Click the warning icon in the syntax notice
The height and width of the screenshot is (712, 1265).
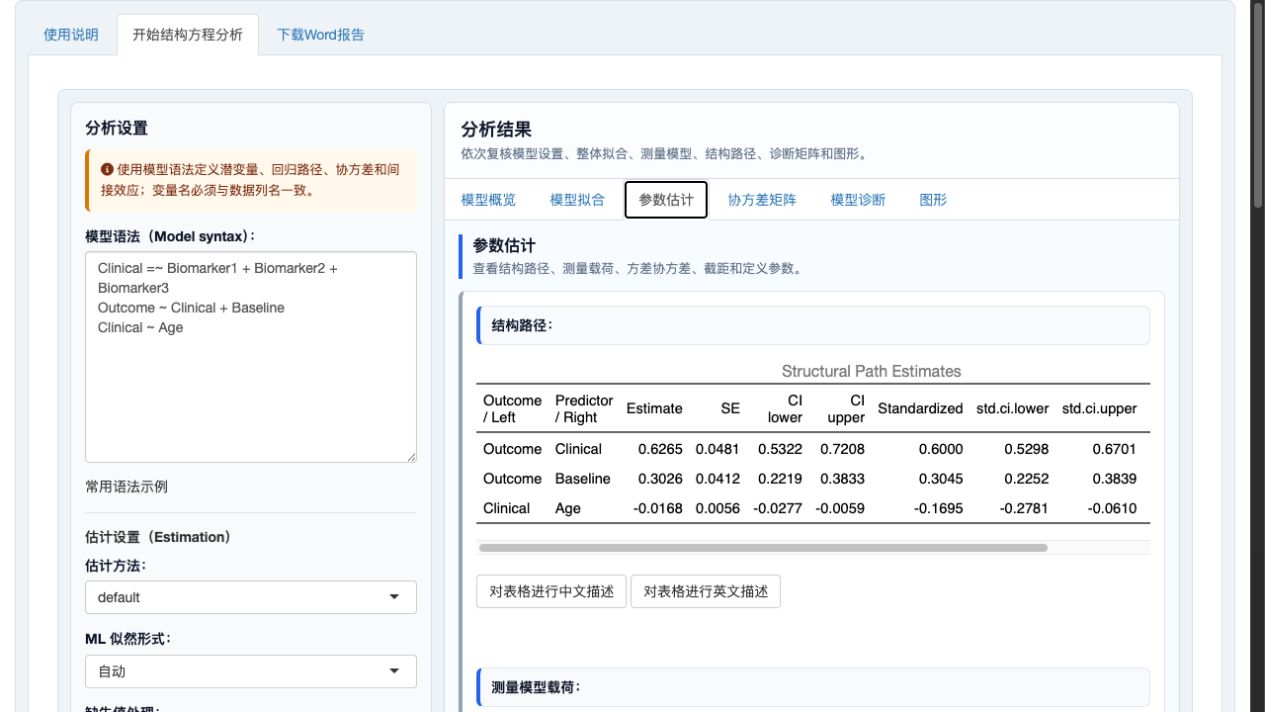[x=107, y=170]
